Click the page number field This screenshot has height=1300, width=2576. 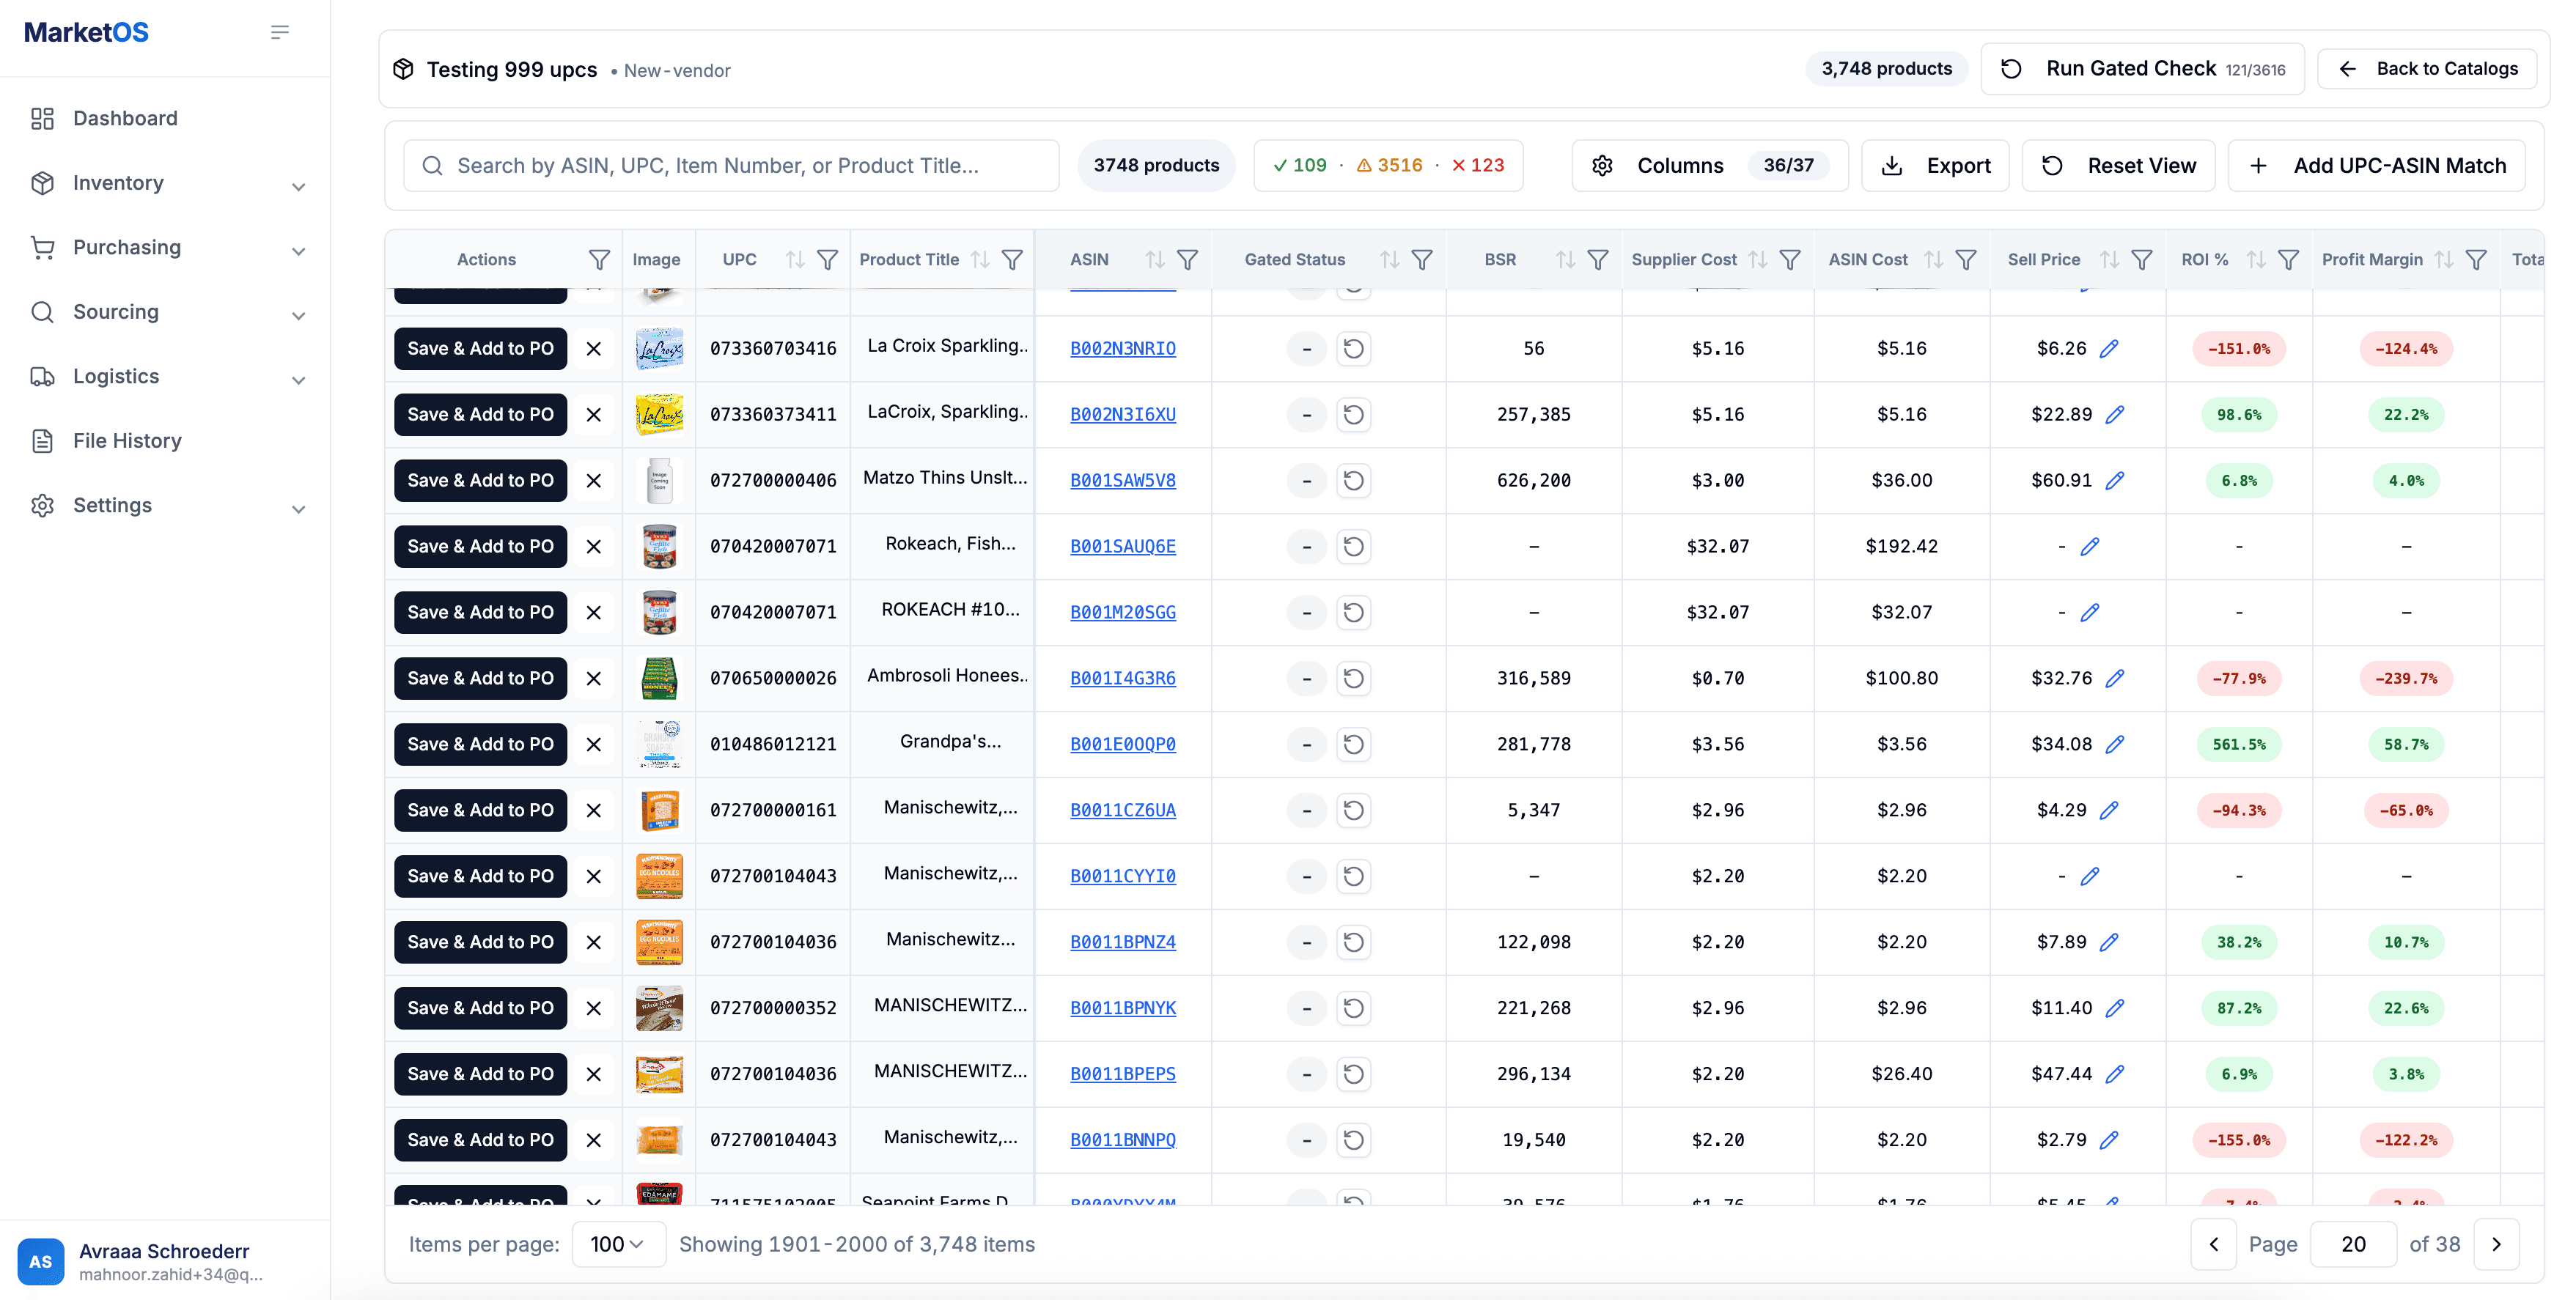2353,1245
